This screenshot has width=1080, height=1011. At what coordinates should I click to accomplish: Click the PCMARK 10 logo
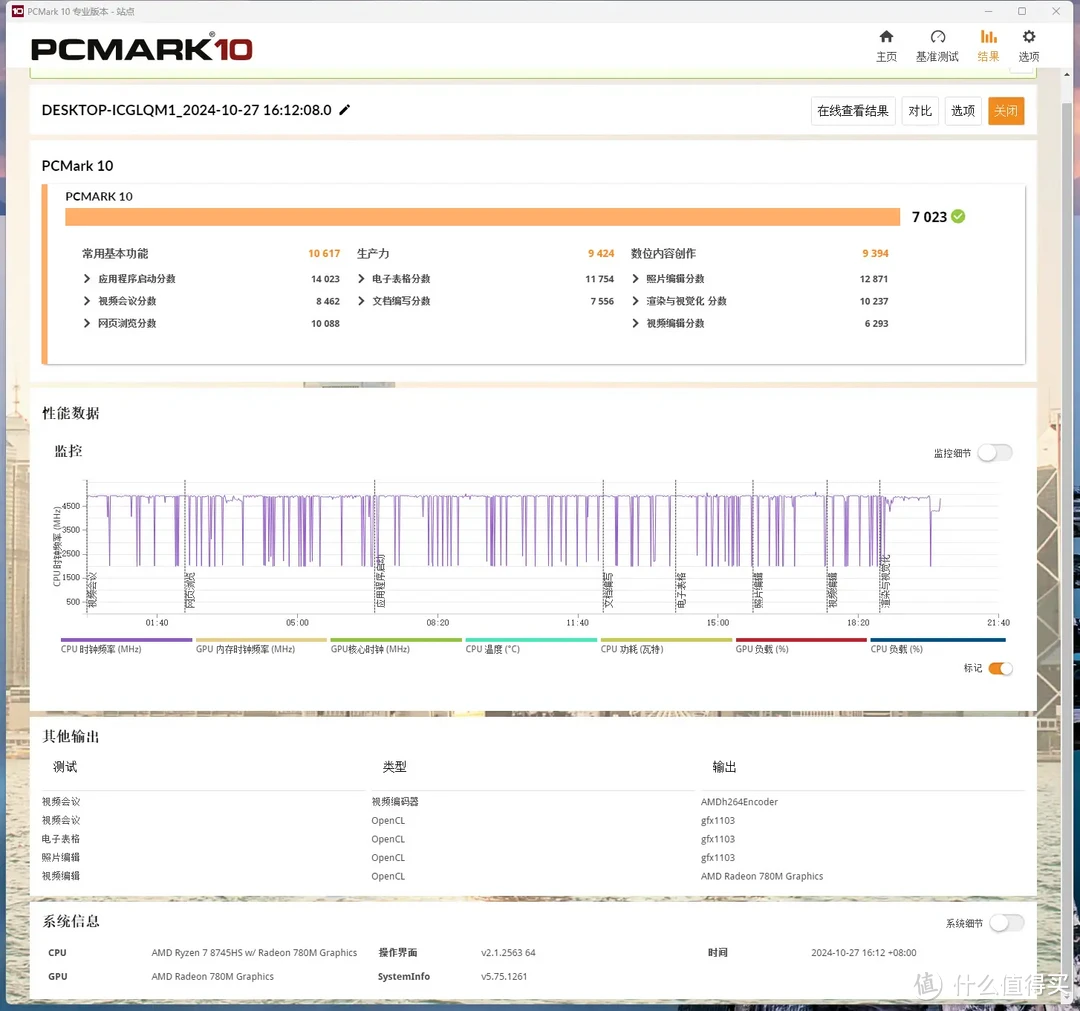click(142, 48)
